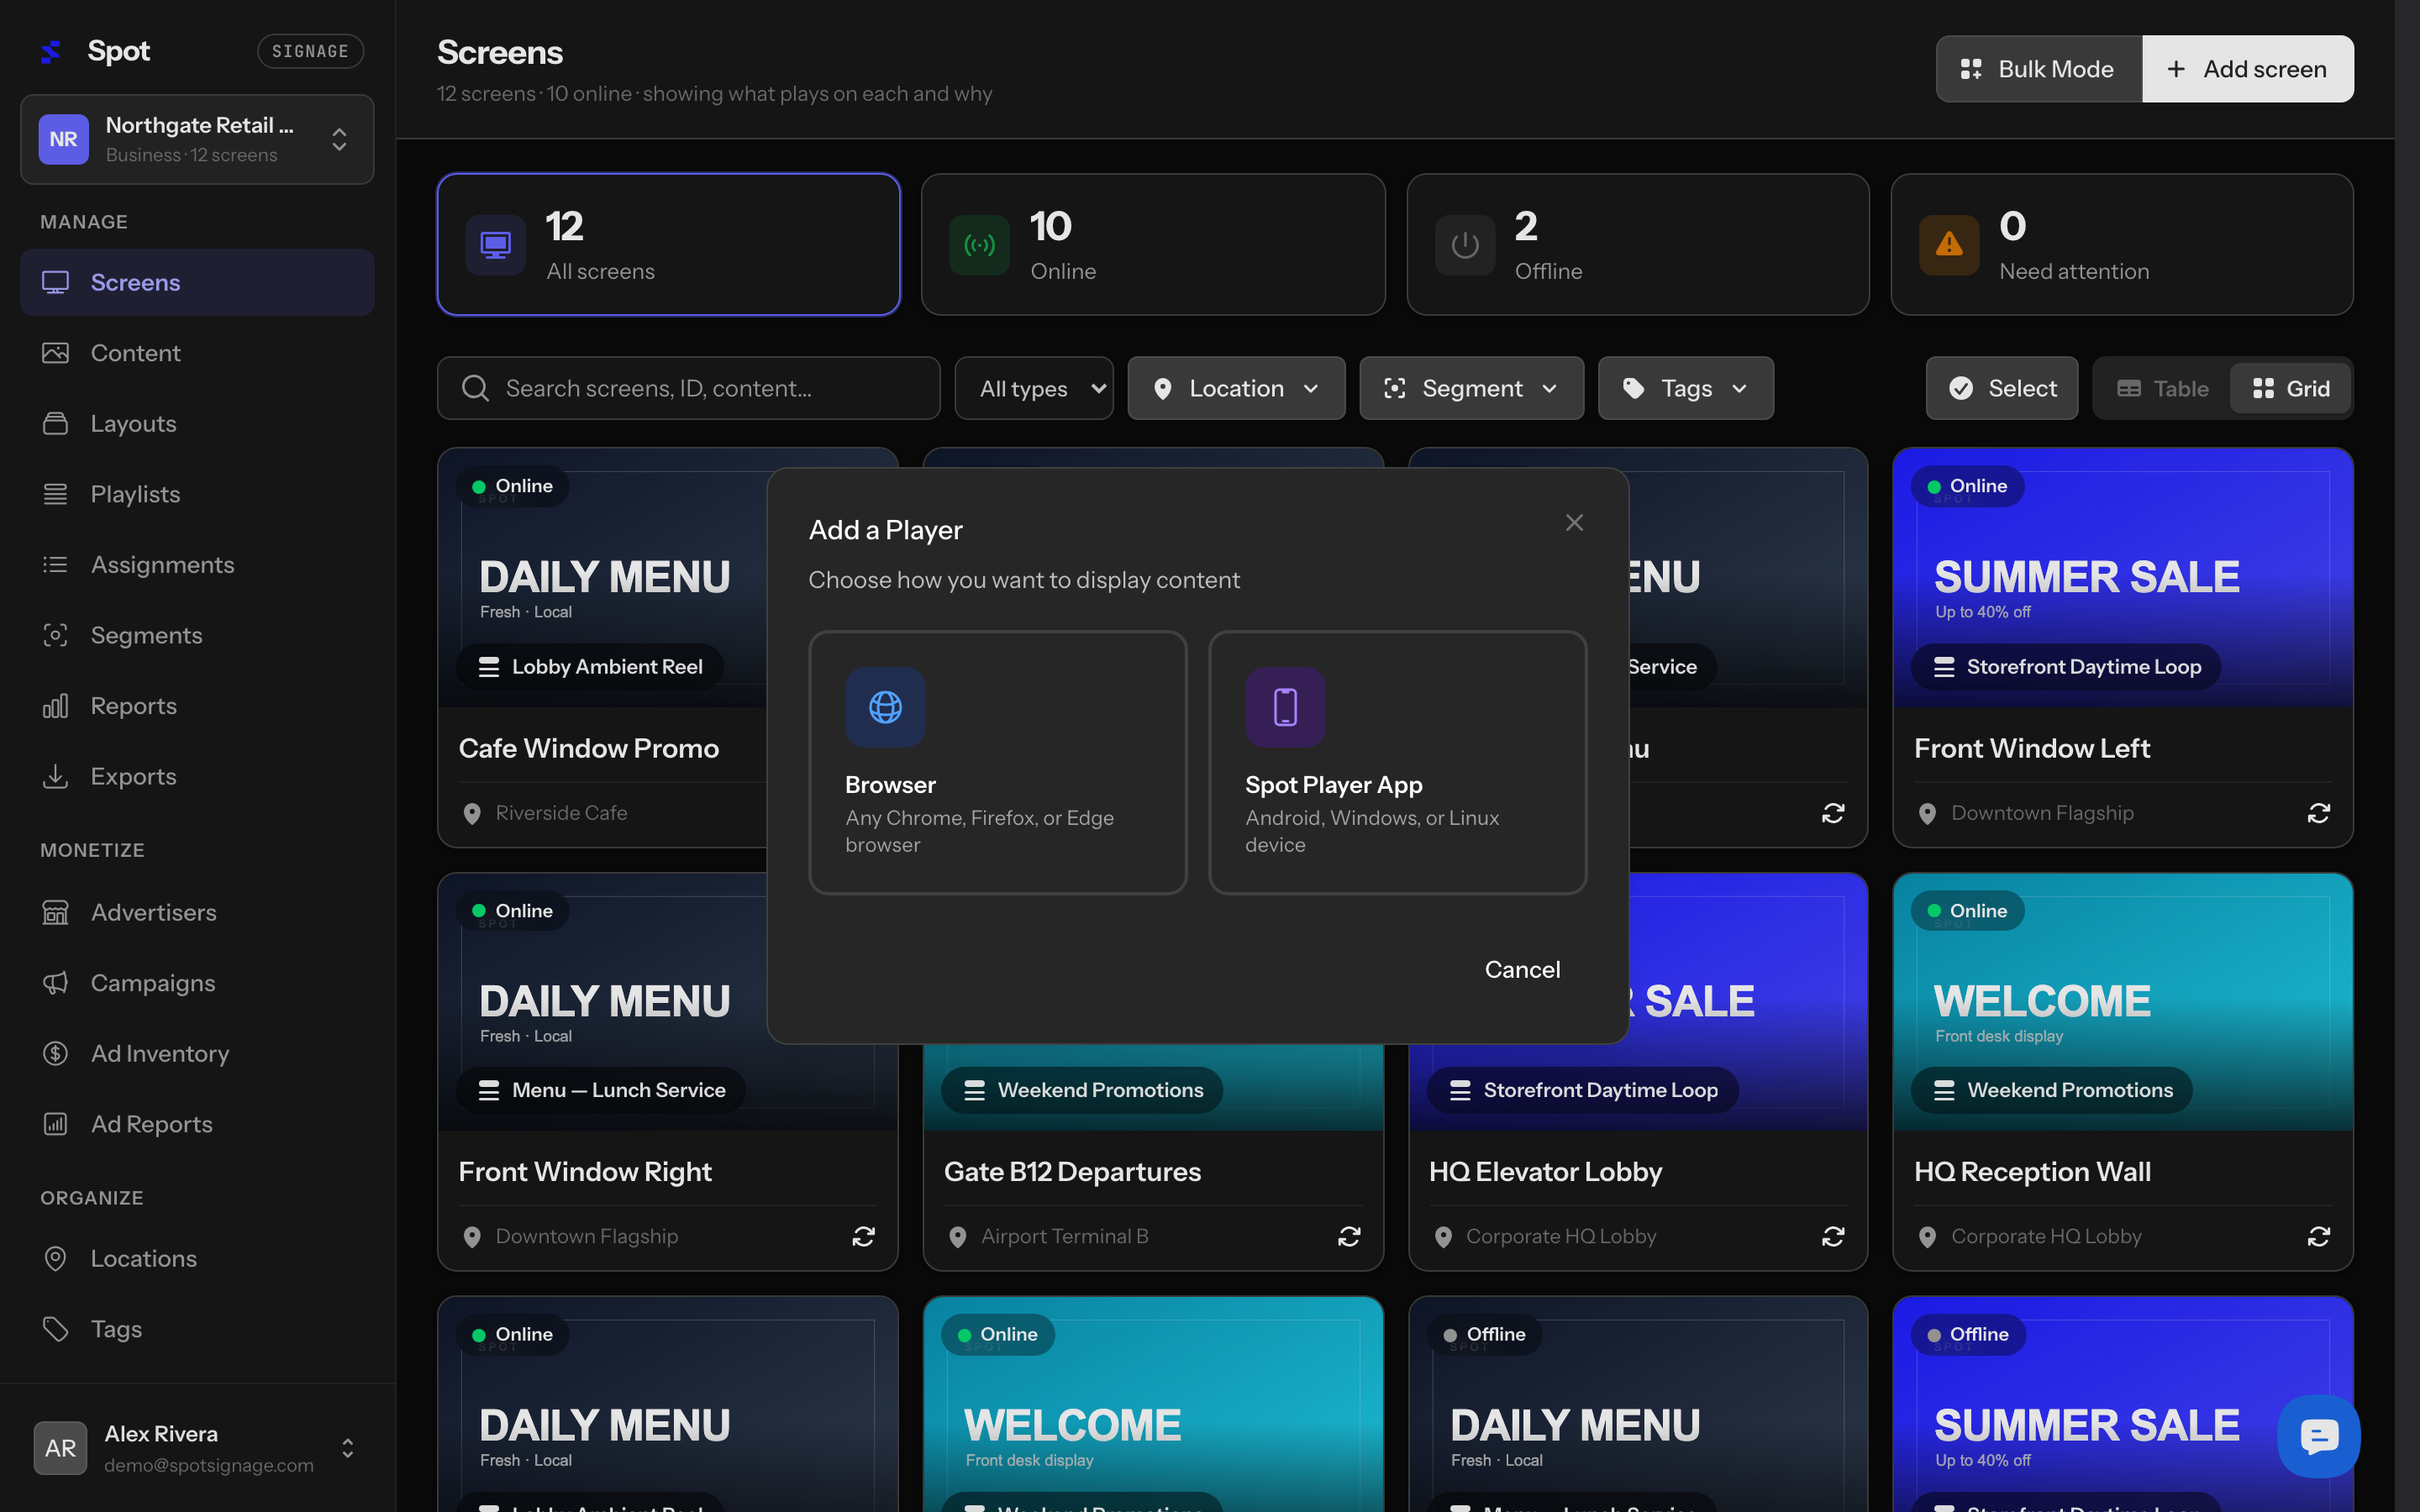Open Playlists in sidebar
Image resolution: width=2420 pixels, height=1512 pixels.
pyautogui.click(x=197, y=494)
